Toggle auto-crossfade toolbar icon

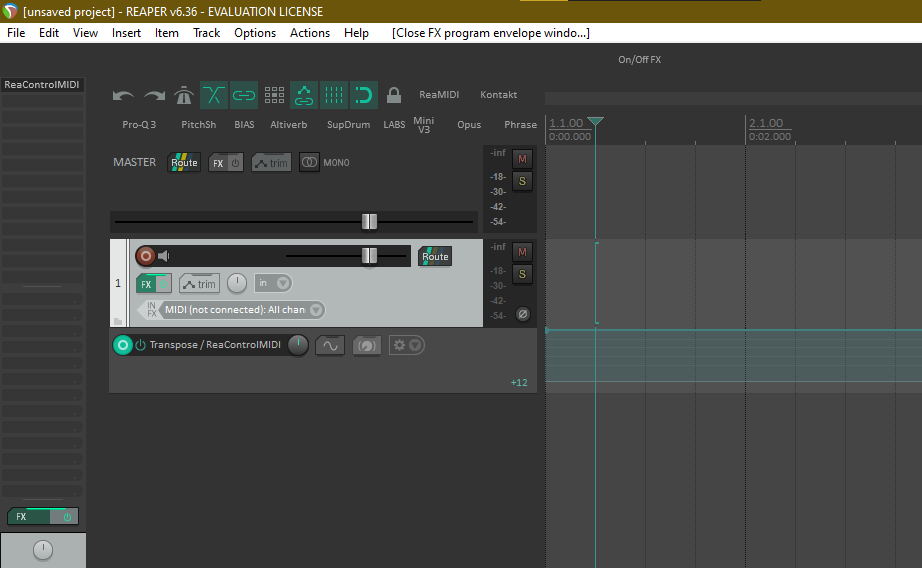213,95
